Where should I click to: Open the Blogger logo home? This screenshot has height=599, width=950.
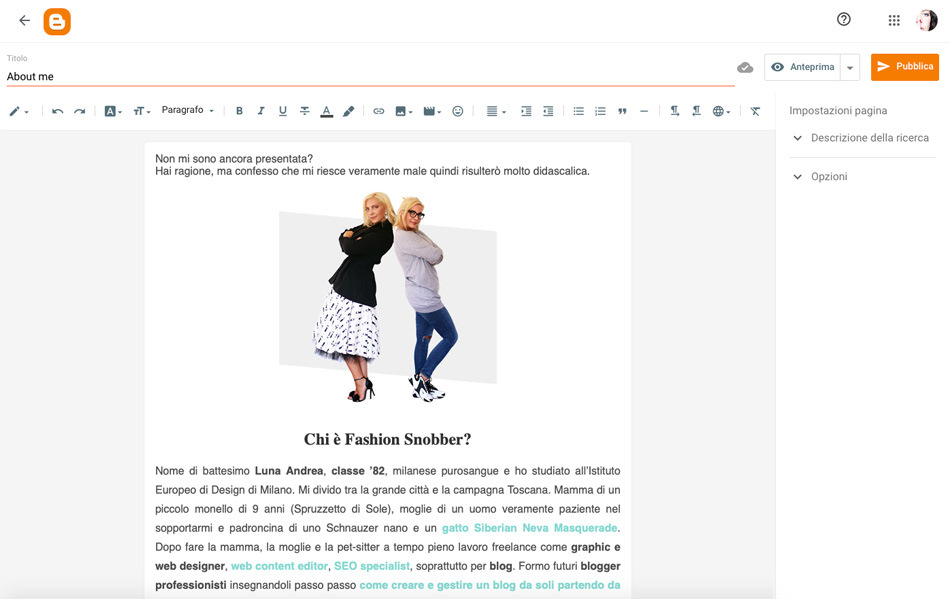[x=57, y=22]
